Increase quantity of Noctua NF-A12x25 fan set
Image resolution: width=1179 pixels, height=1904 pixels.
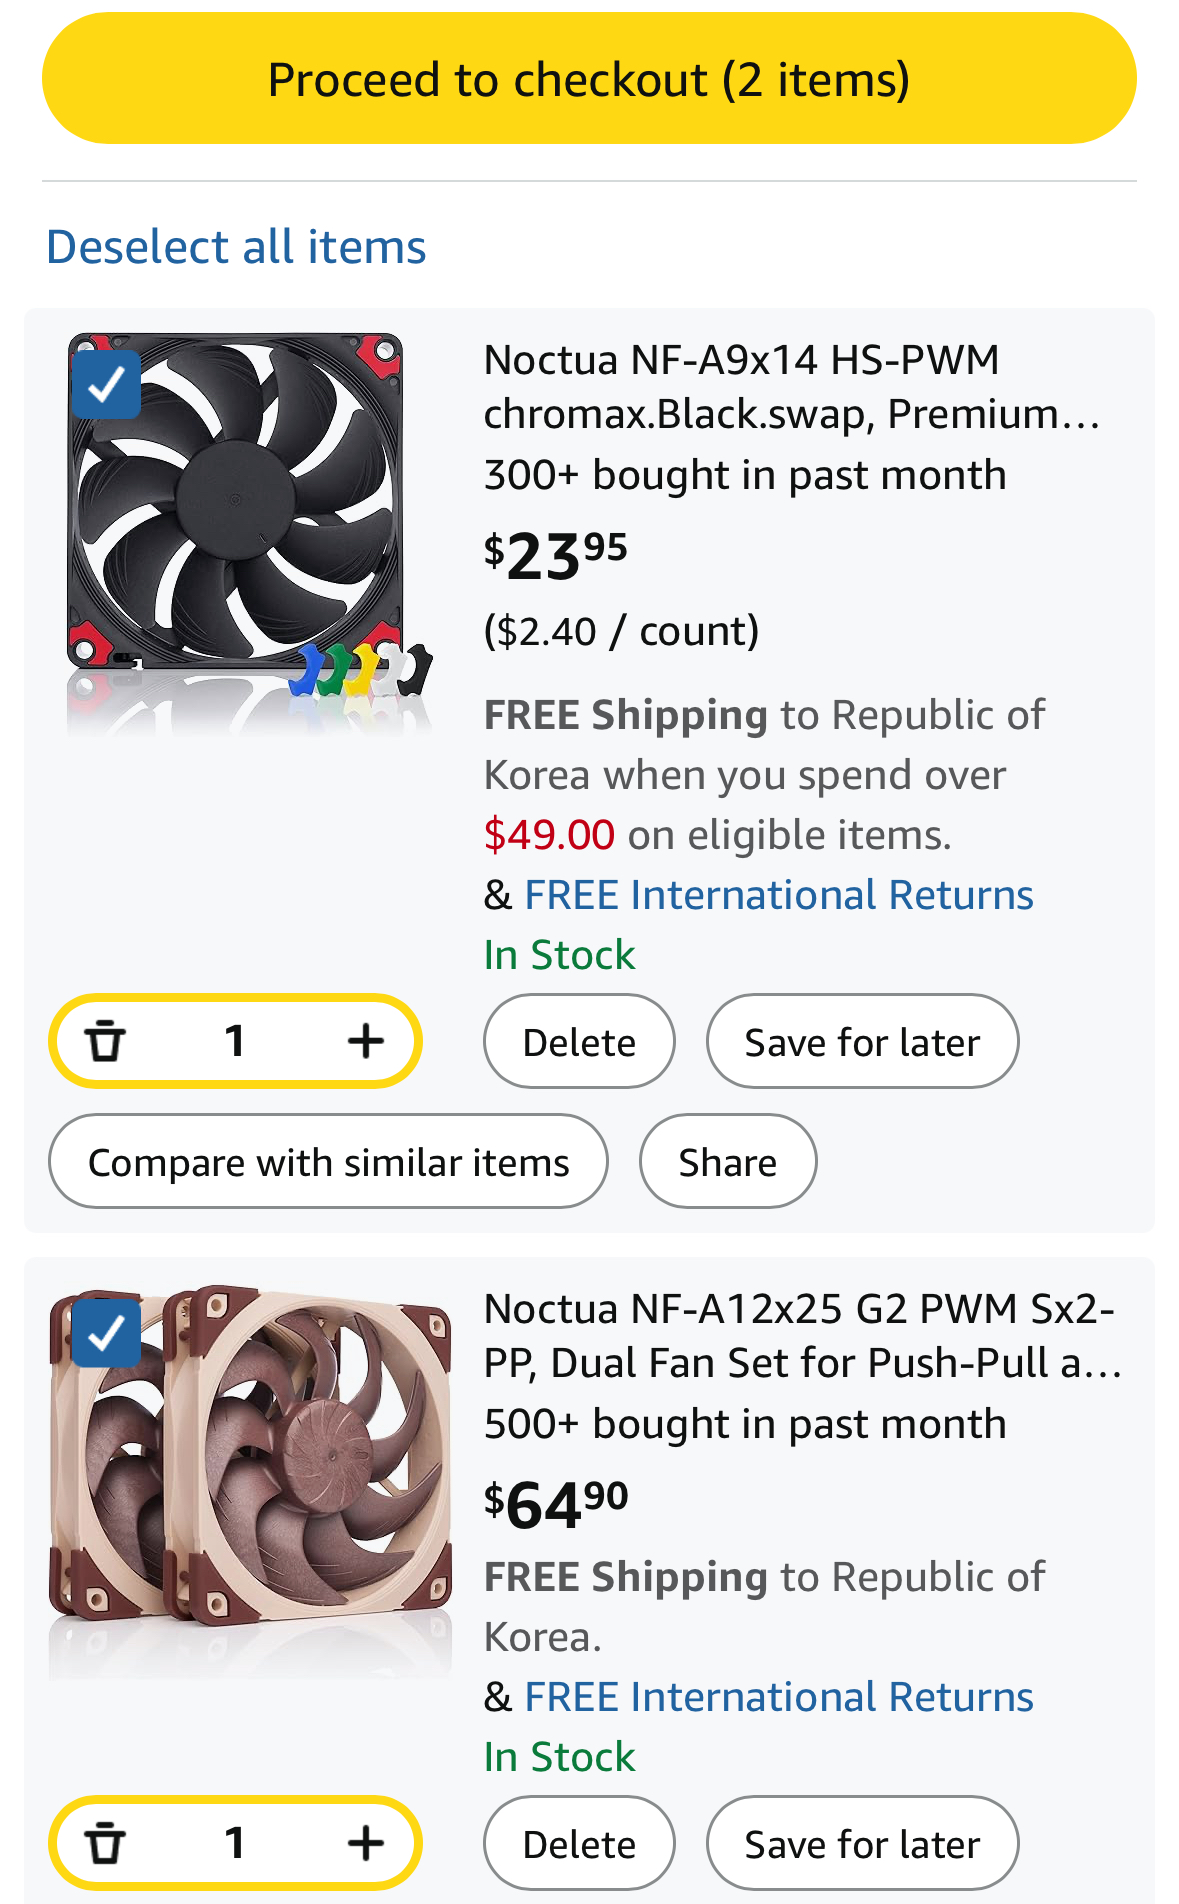coord(366,1843)
